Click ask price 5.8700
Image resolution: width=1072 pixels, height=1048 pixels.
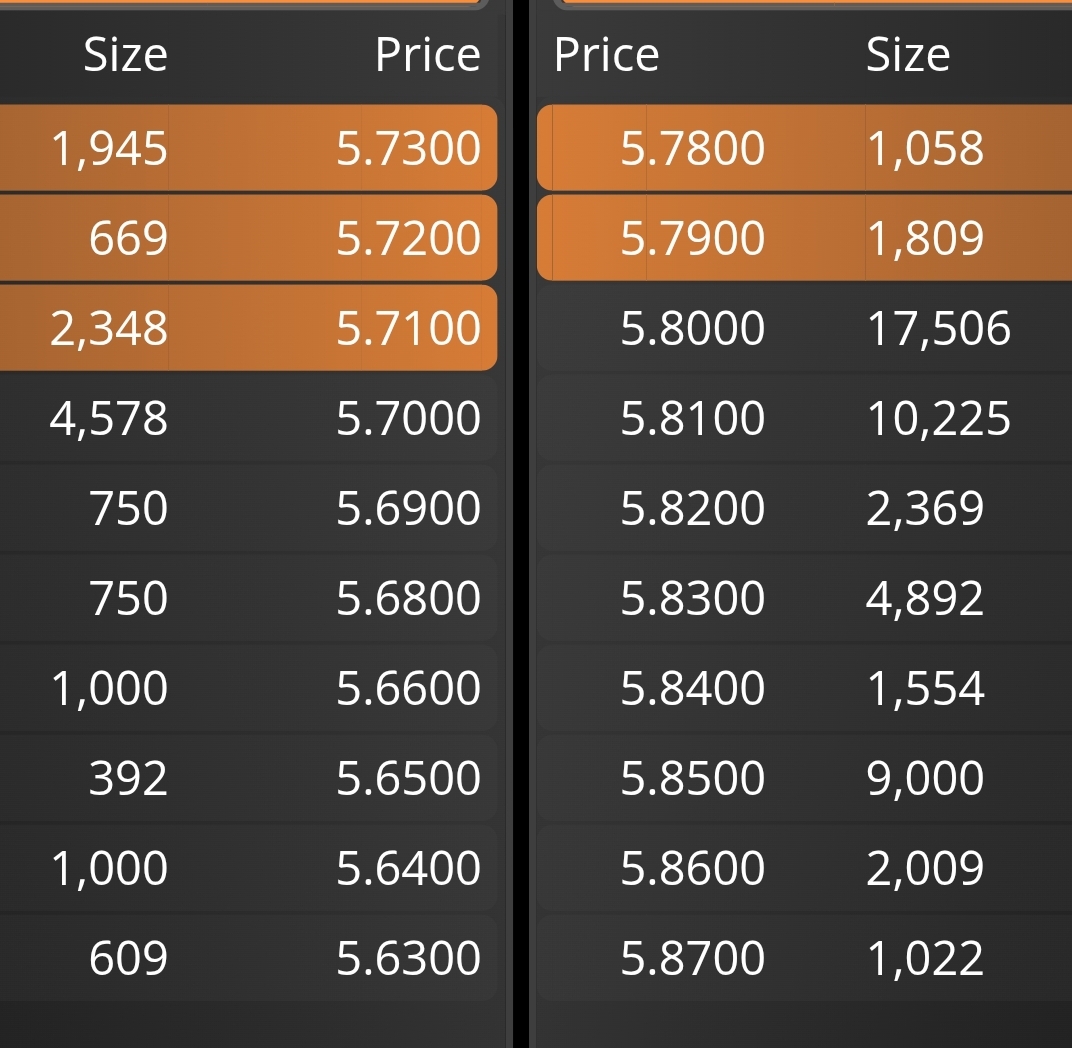point(693,958)
